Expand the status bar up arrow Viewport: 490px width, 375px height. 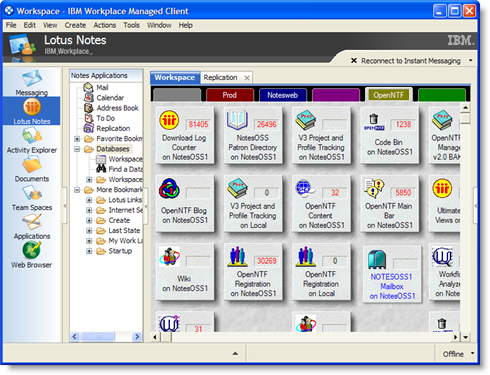pyautogui.click(x=235, y=353)
